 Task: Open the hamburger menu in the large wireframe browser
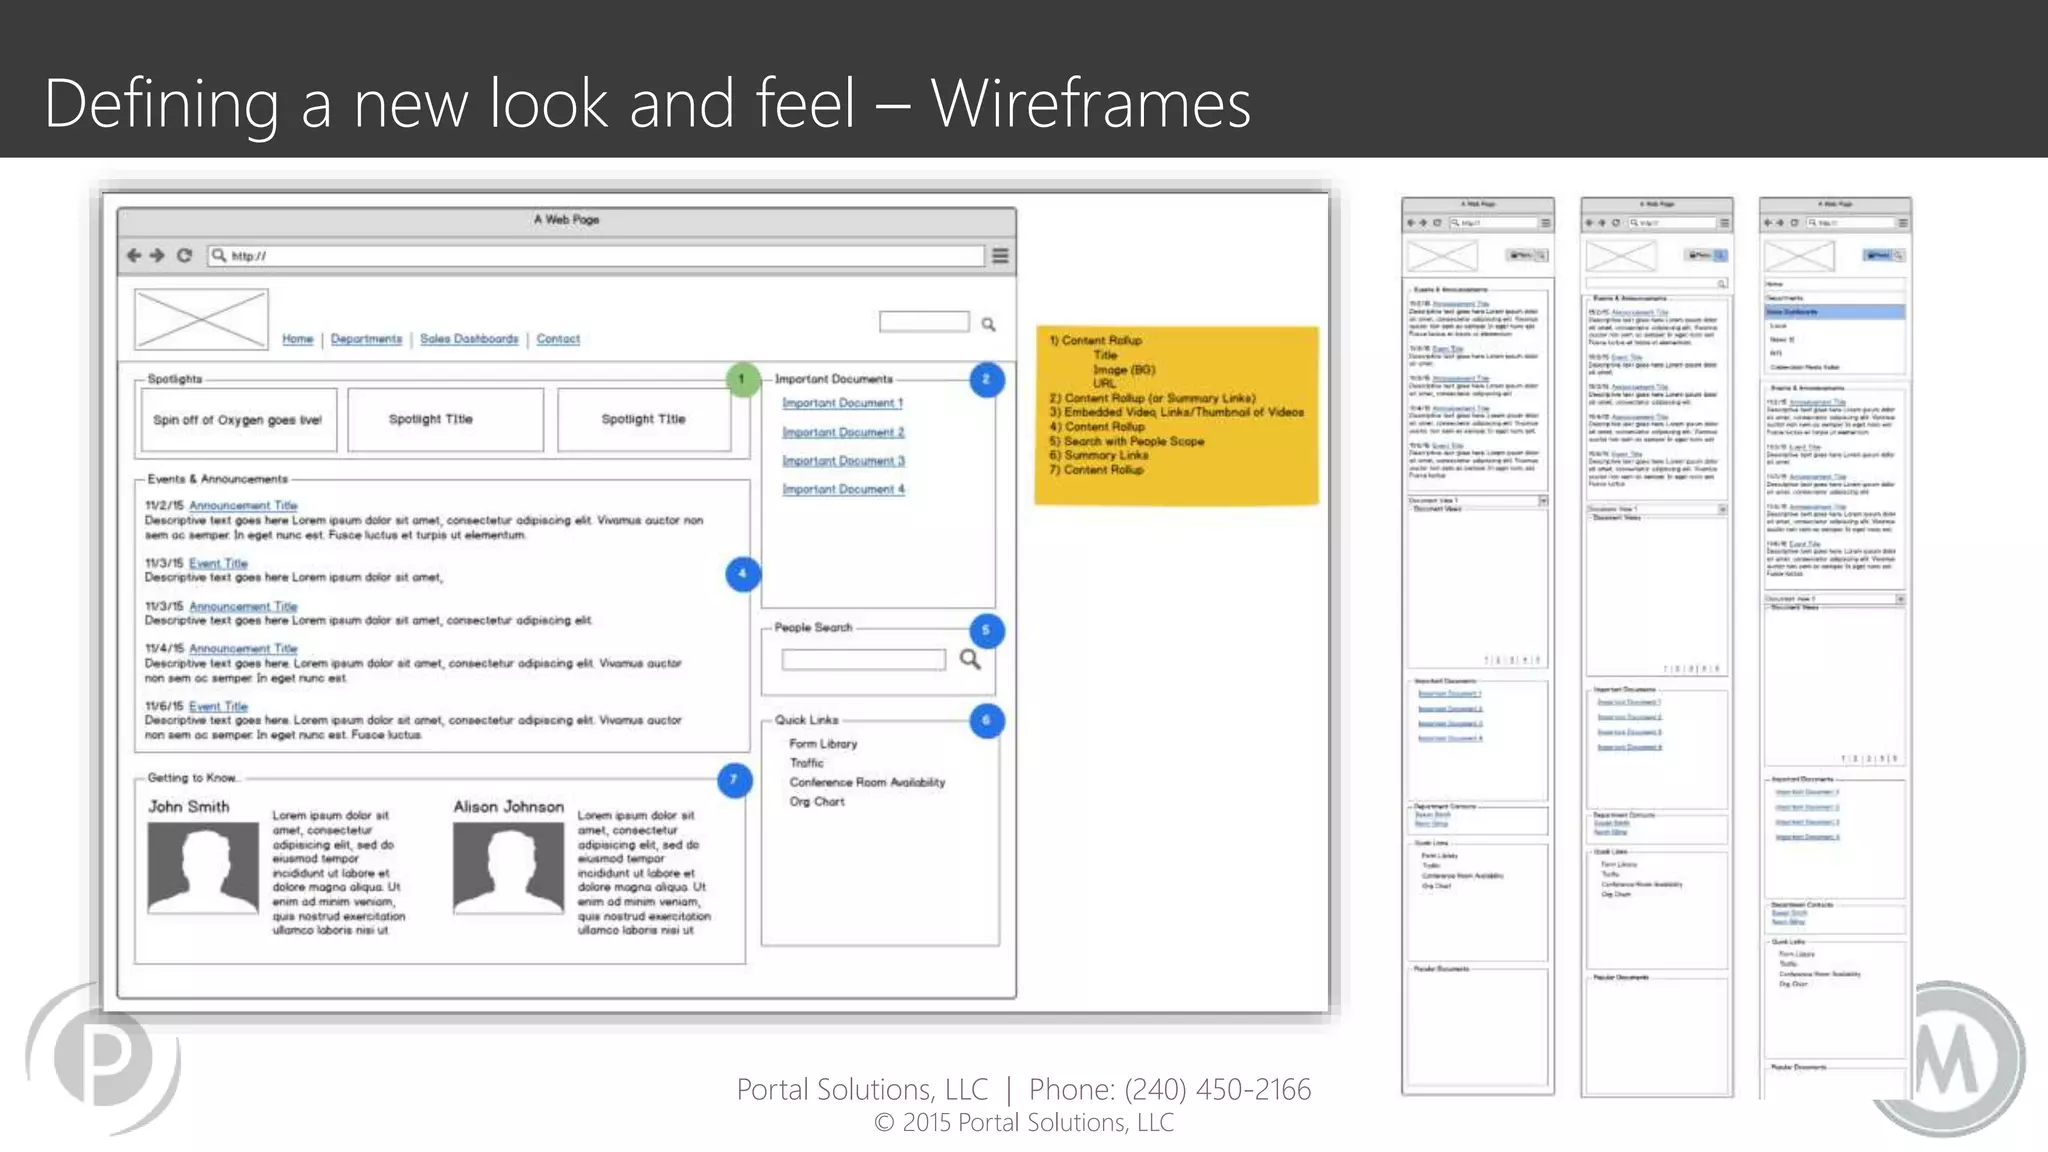tap(1000, 256)
